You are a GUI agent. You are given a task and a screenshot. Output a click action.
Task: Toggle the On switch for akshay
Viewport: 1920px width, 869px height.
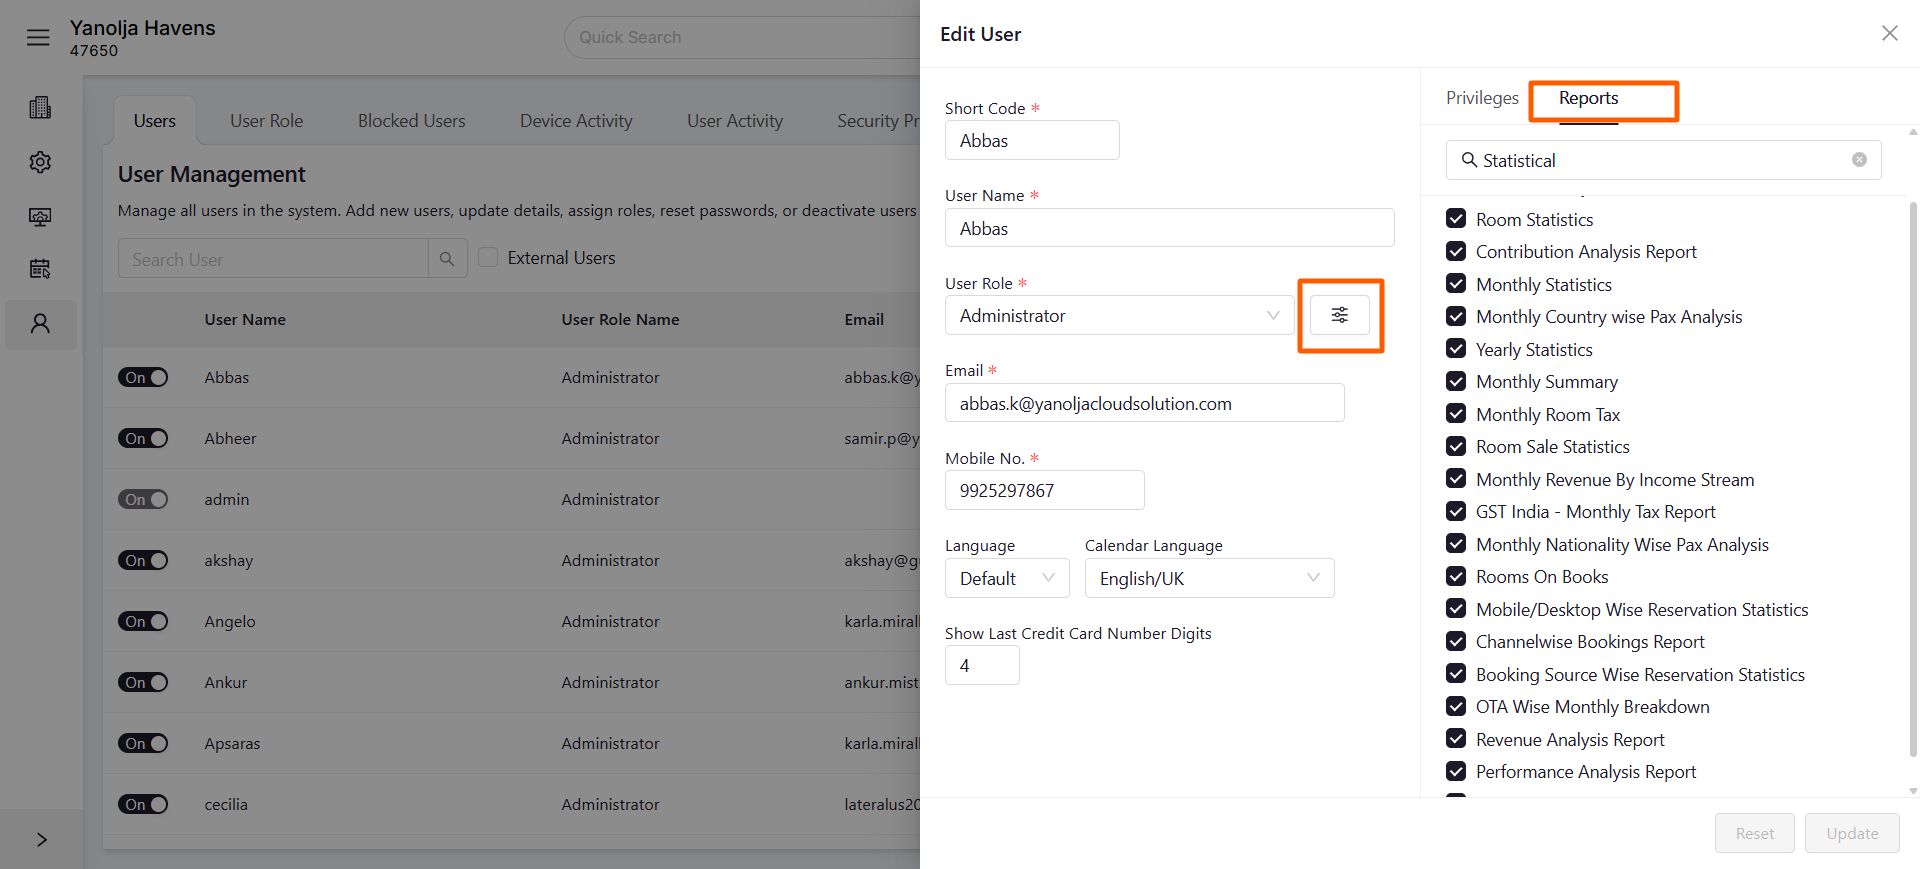(x=143, y=560)
